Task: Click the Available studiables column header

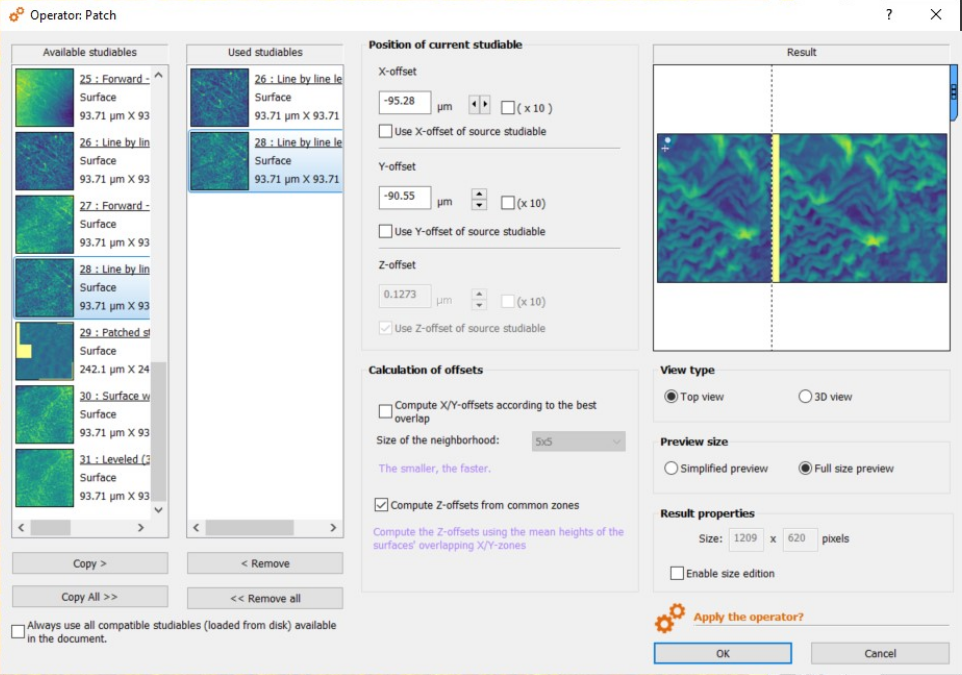Action: [90, 53]
